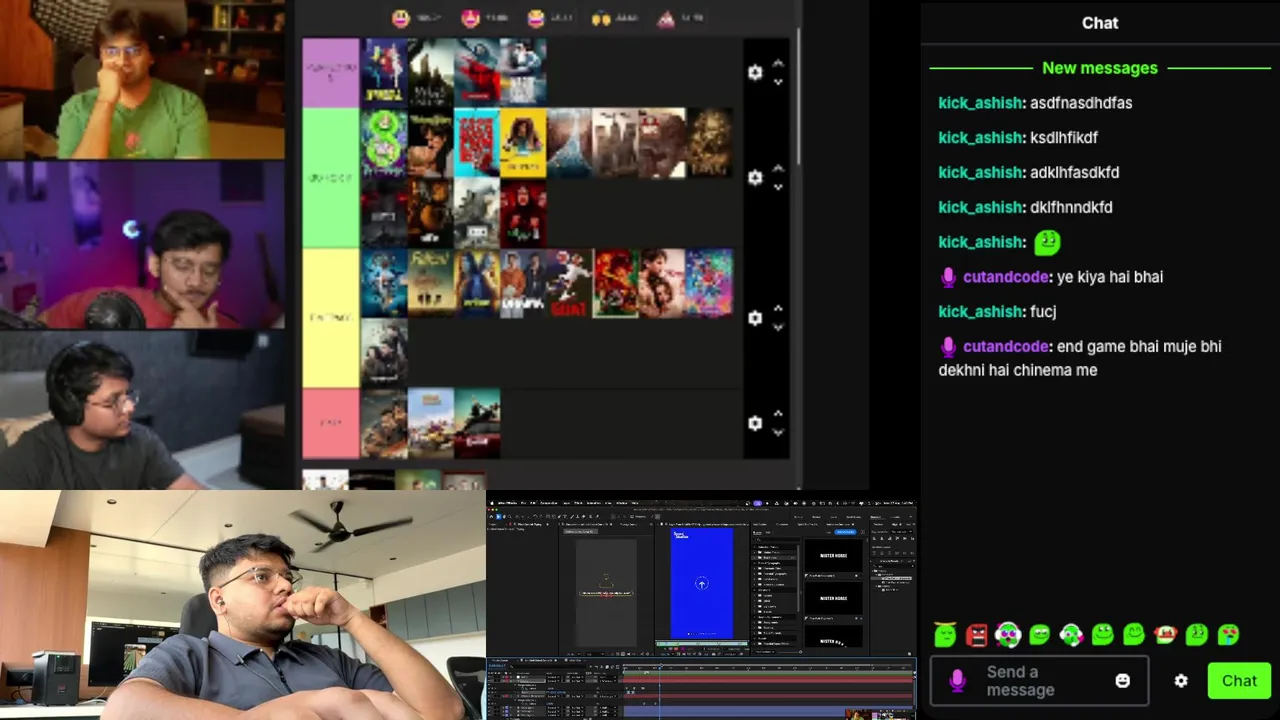Select the first headphones emote with purple eyes
Screen dimensions: 1280x720
click(1008, 634)
